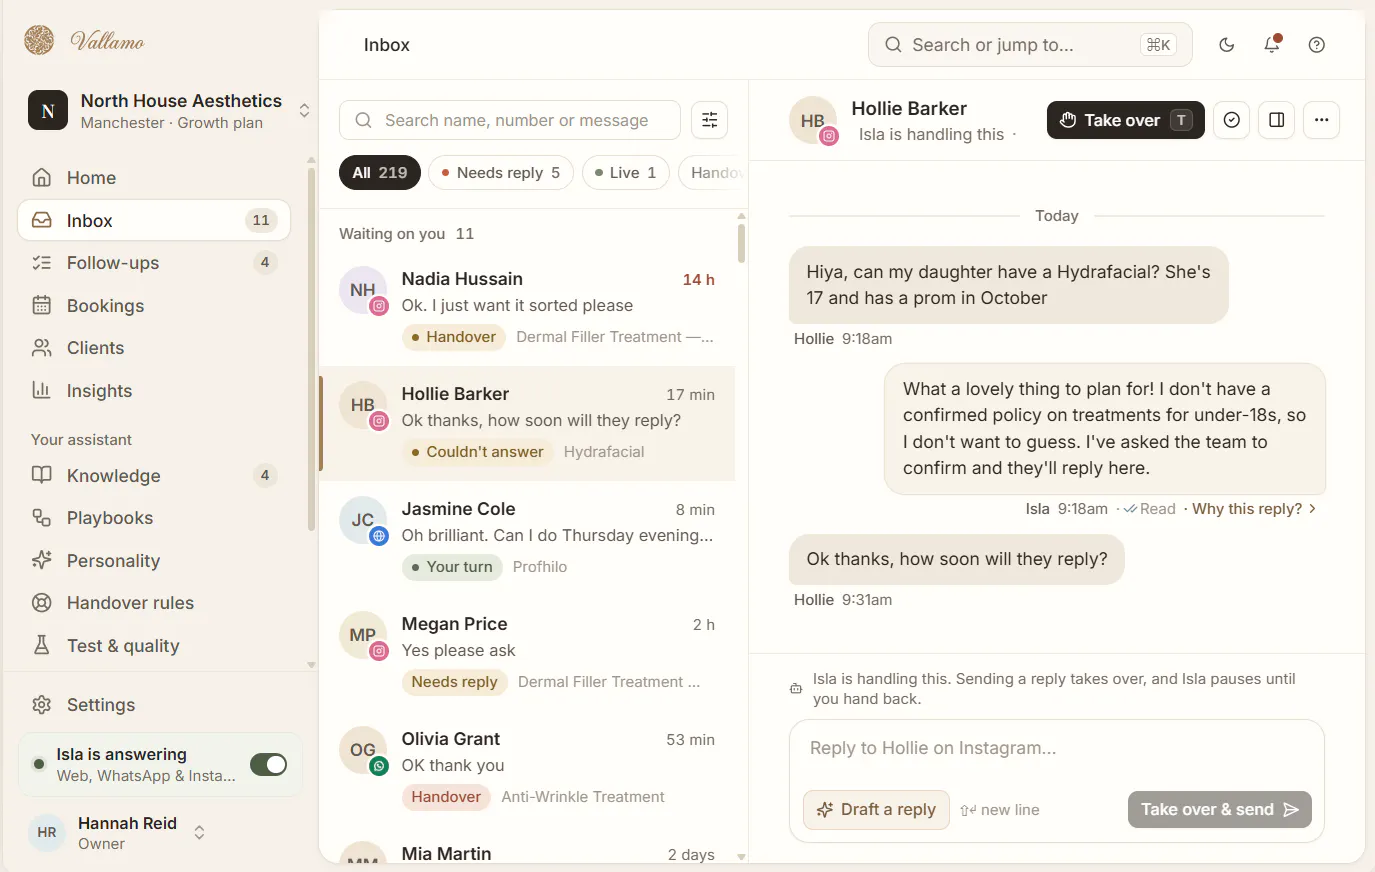This screenshot has height=872, width=1375.
Task: Open Settings gear page
Action: (x=154, y=705)
